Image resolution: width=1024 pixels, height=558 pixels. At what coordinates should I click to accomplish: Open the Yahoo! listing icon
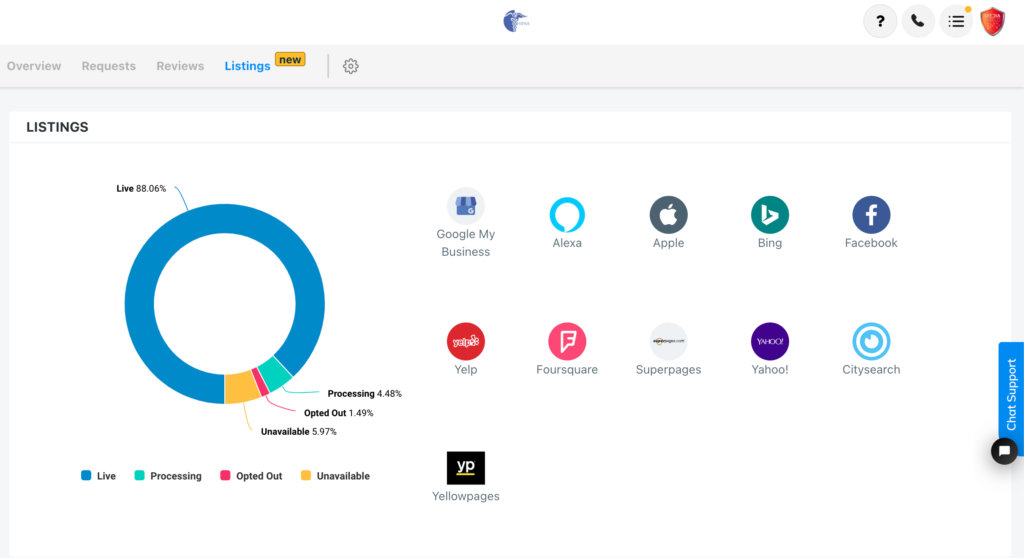point(769,342)
